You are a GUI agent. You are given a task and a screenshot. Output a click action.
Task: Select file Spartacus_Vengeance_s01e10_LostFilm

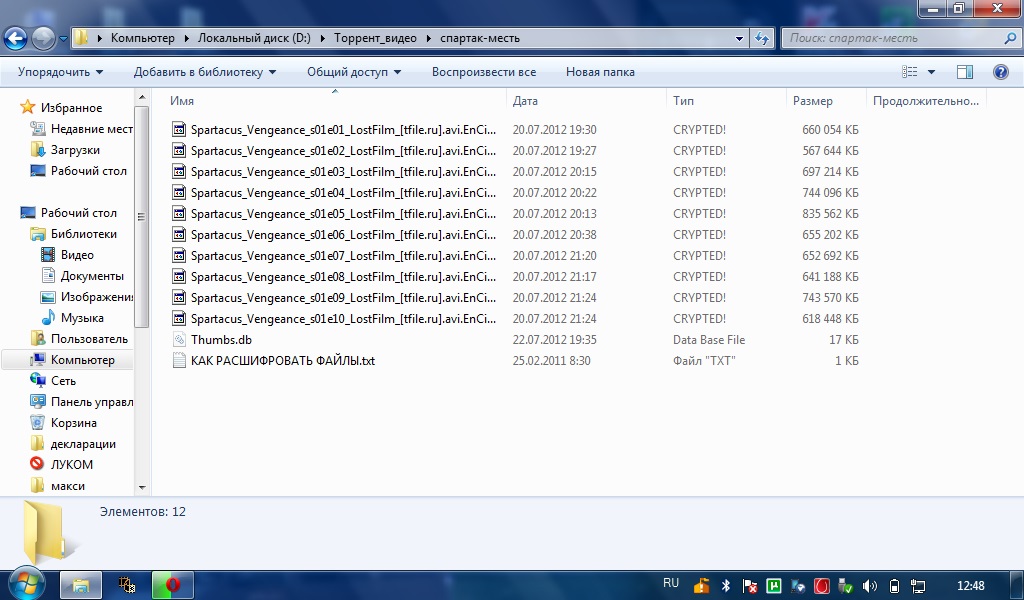343,319
